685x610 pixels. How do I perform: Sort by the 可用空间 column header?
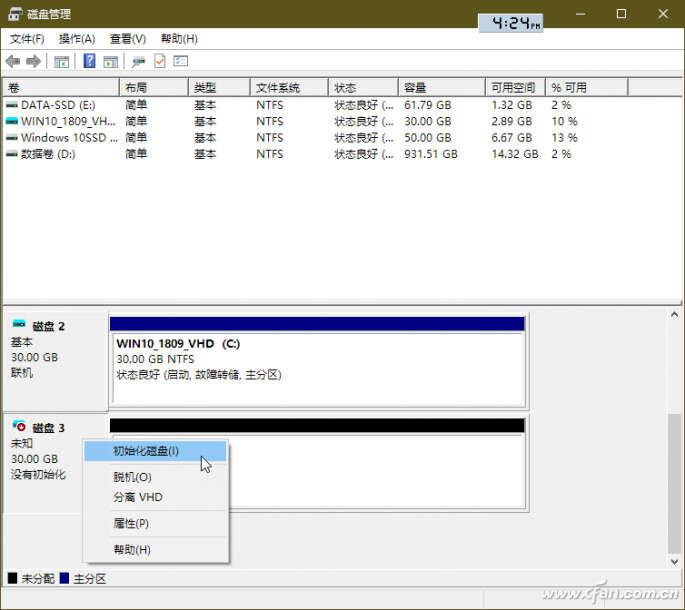pyautogui.click(x=515, y=87)
